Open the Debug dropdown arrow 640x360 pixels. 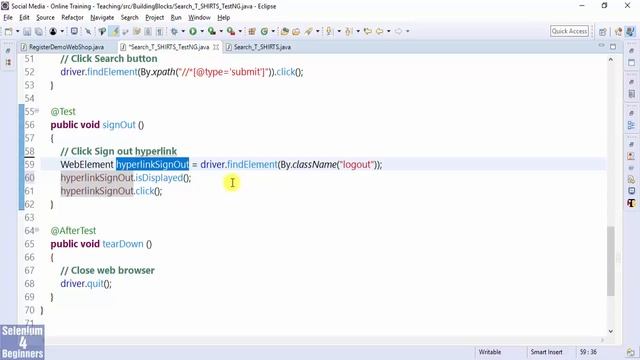coord(183,31)
